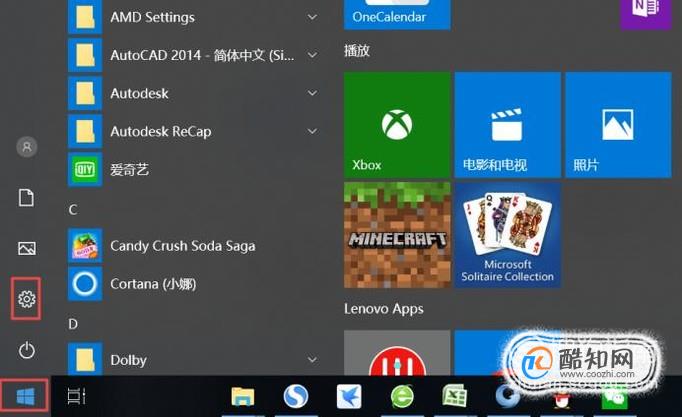This screenshot has height=417, width=682.
Task: Open the Documents icon in Start sidebar
Action: click(x=27, y=198)
